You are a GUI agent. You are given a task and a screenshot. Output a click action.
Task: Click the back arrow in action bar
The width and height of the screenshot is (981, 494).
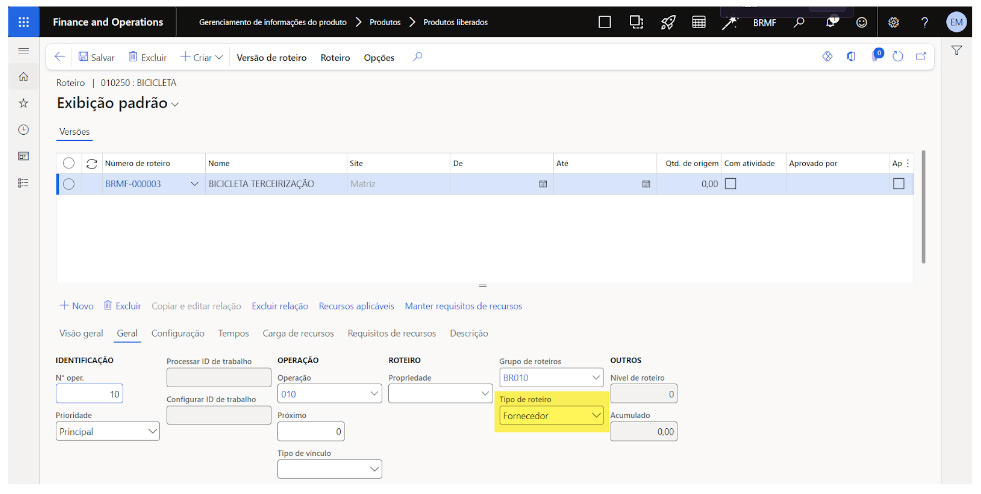(x=60, y=57)
